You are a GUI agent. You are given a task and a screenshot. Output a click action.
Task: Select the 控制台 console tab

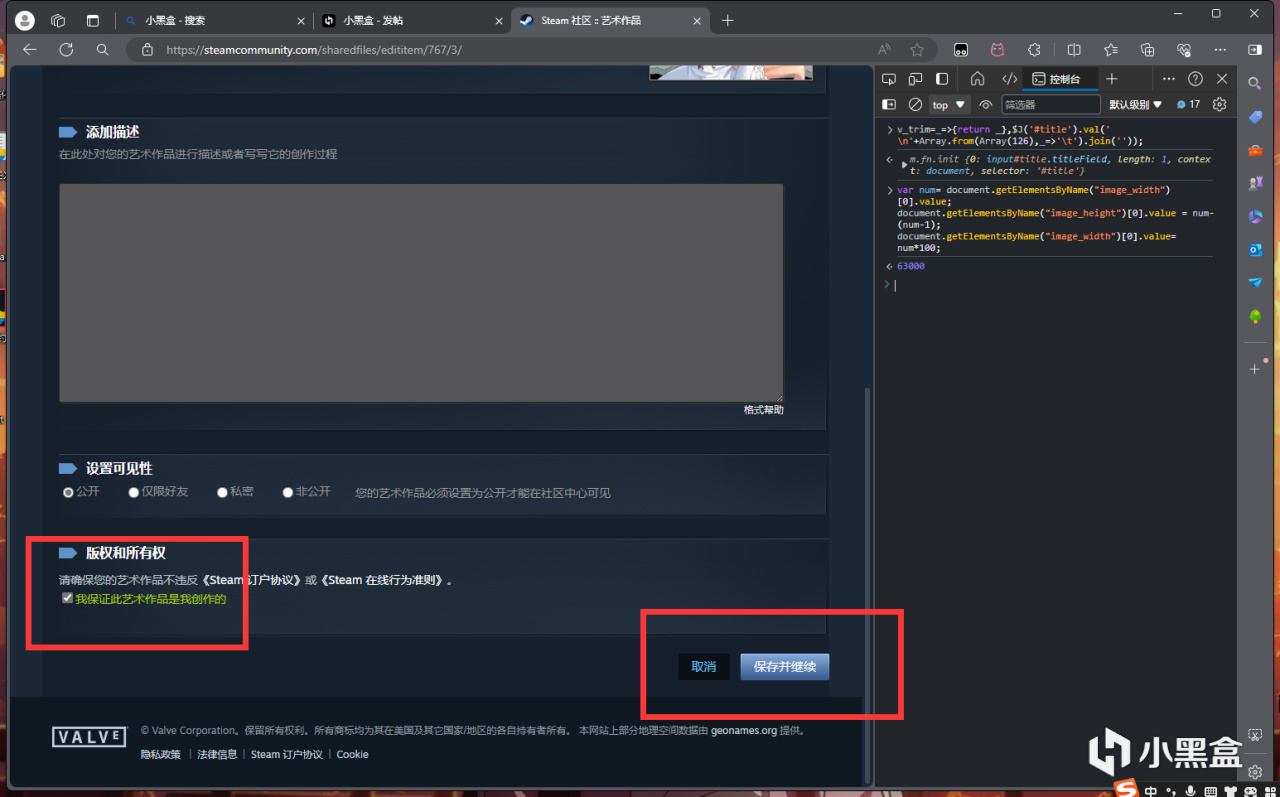(x=1063, y=79)
